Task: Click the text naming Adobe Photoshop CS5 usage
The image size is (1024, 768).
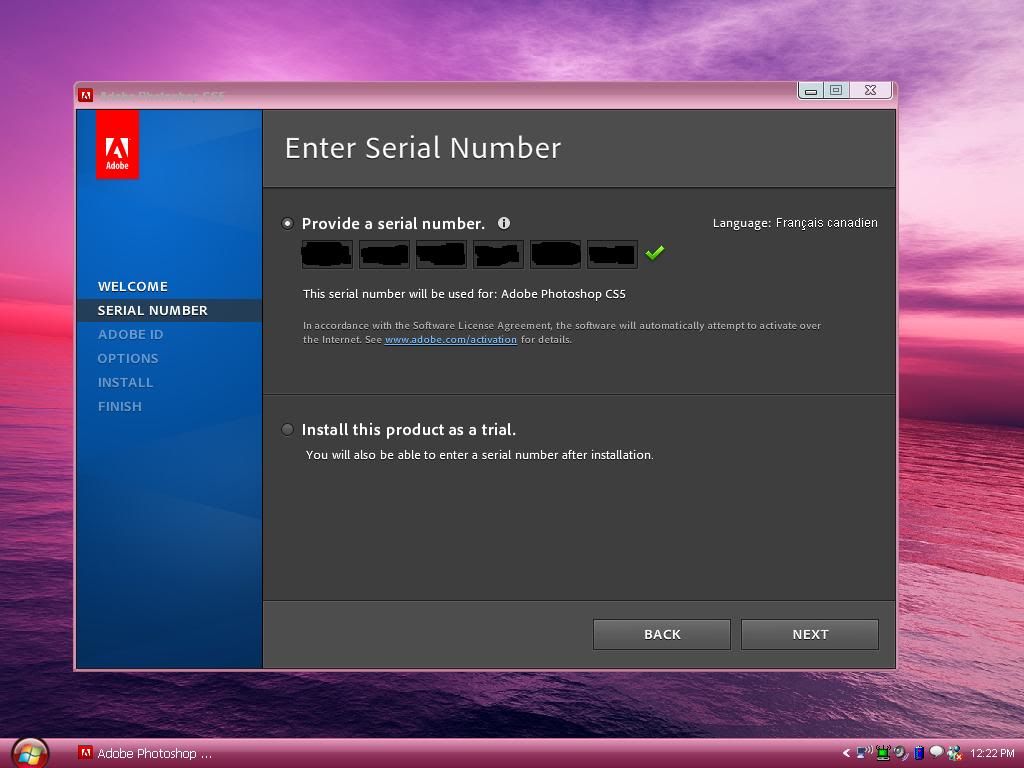Action: [464, 294]
